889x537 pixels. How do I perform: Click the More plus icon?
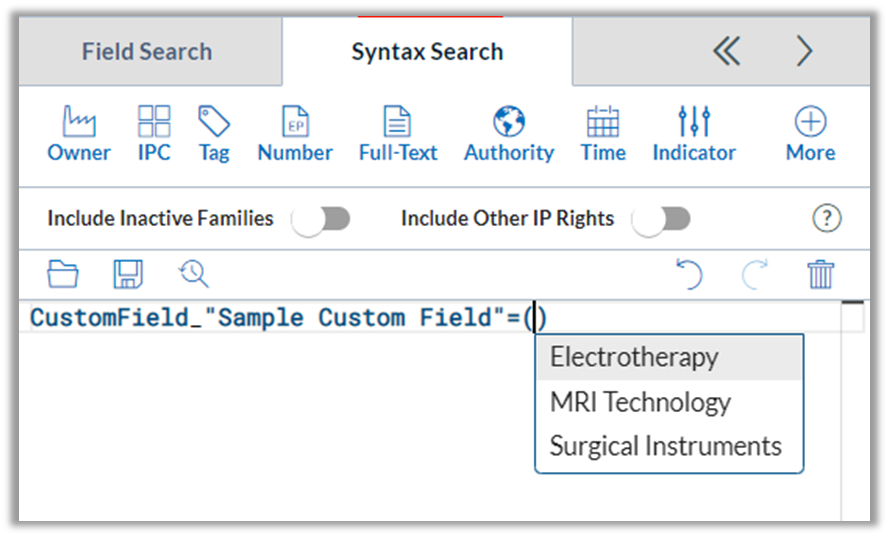coord(810,134)
